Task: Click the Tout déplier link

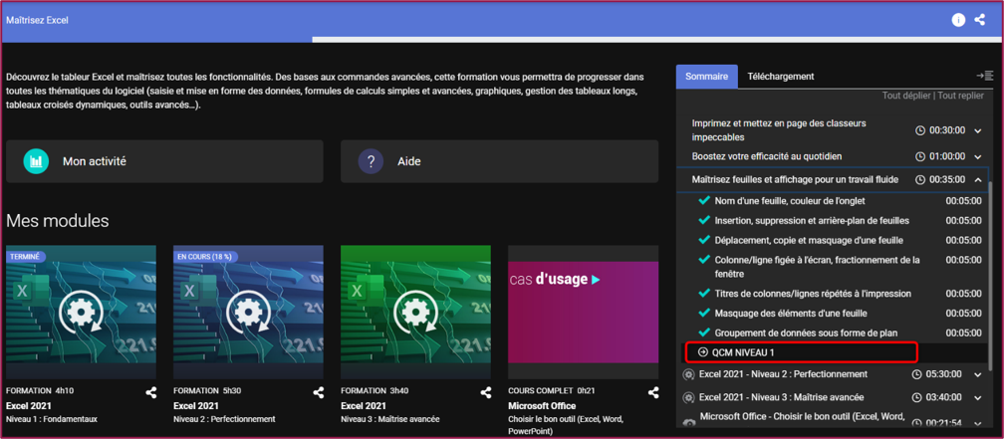Action: [x=906, y=95]
